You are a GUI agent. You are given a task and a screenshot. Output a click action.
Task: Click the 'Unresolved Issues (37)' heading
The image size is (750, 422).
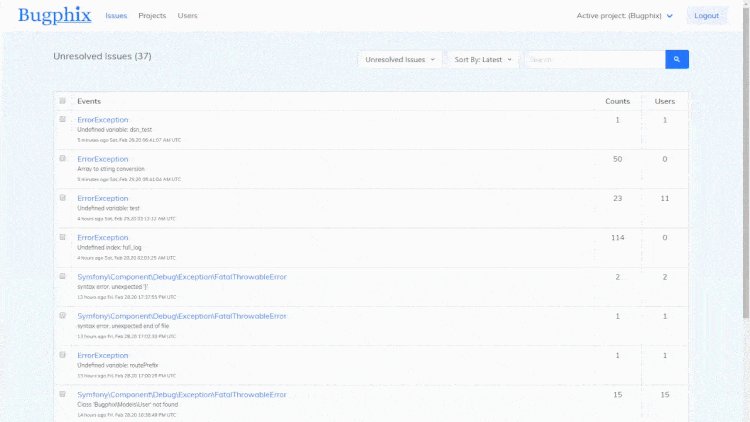tap(102, 56)
